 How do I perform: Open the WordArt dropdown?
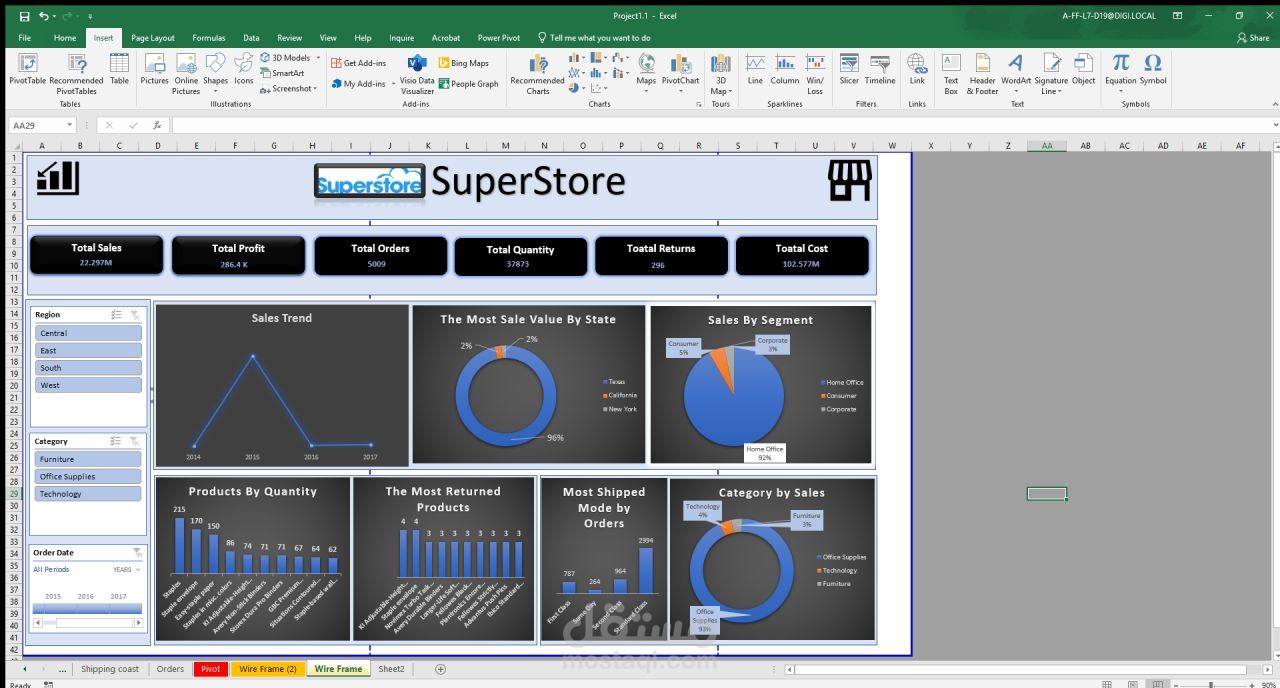pos(1015,91)
